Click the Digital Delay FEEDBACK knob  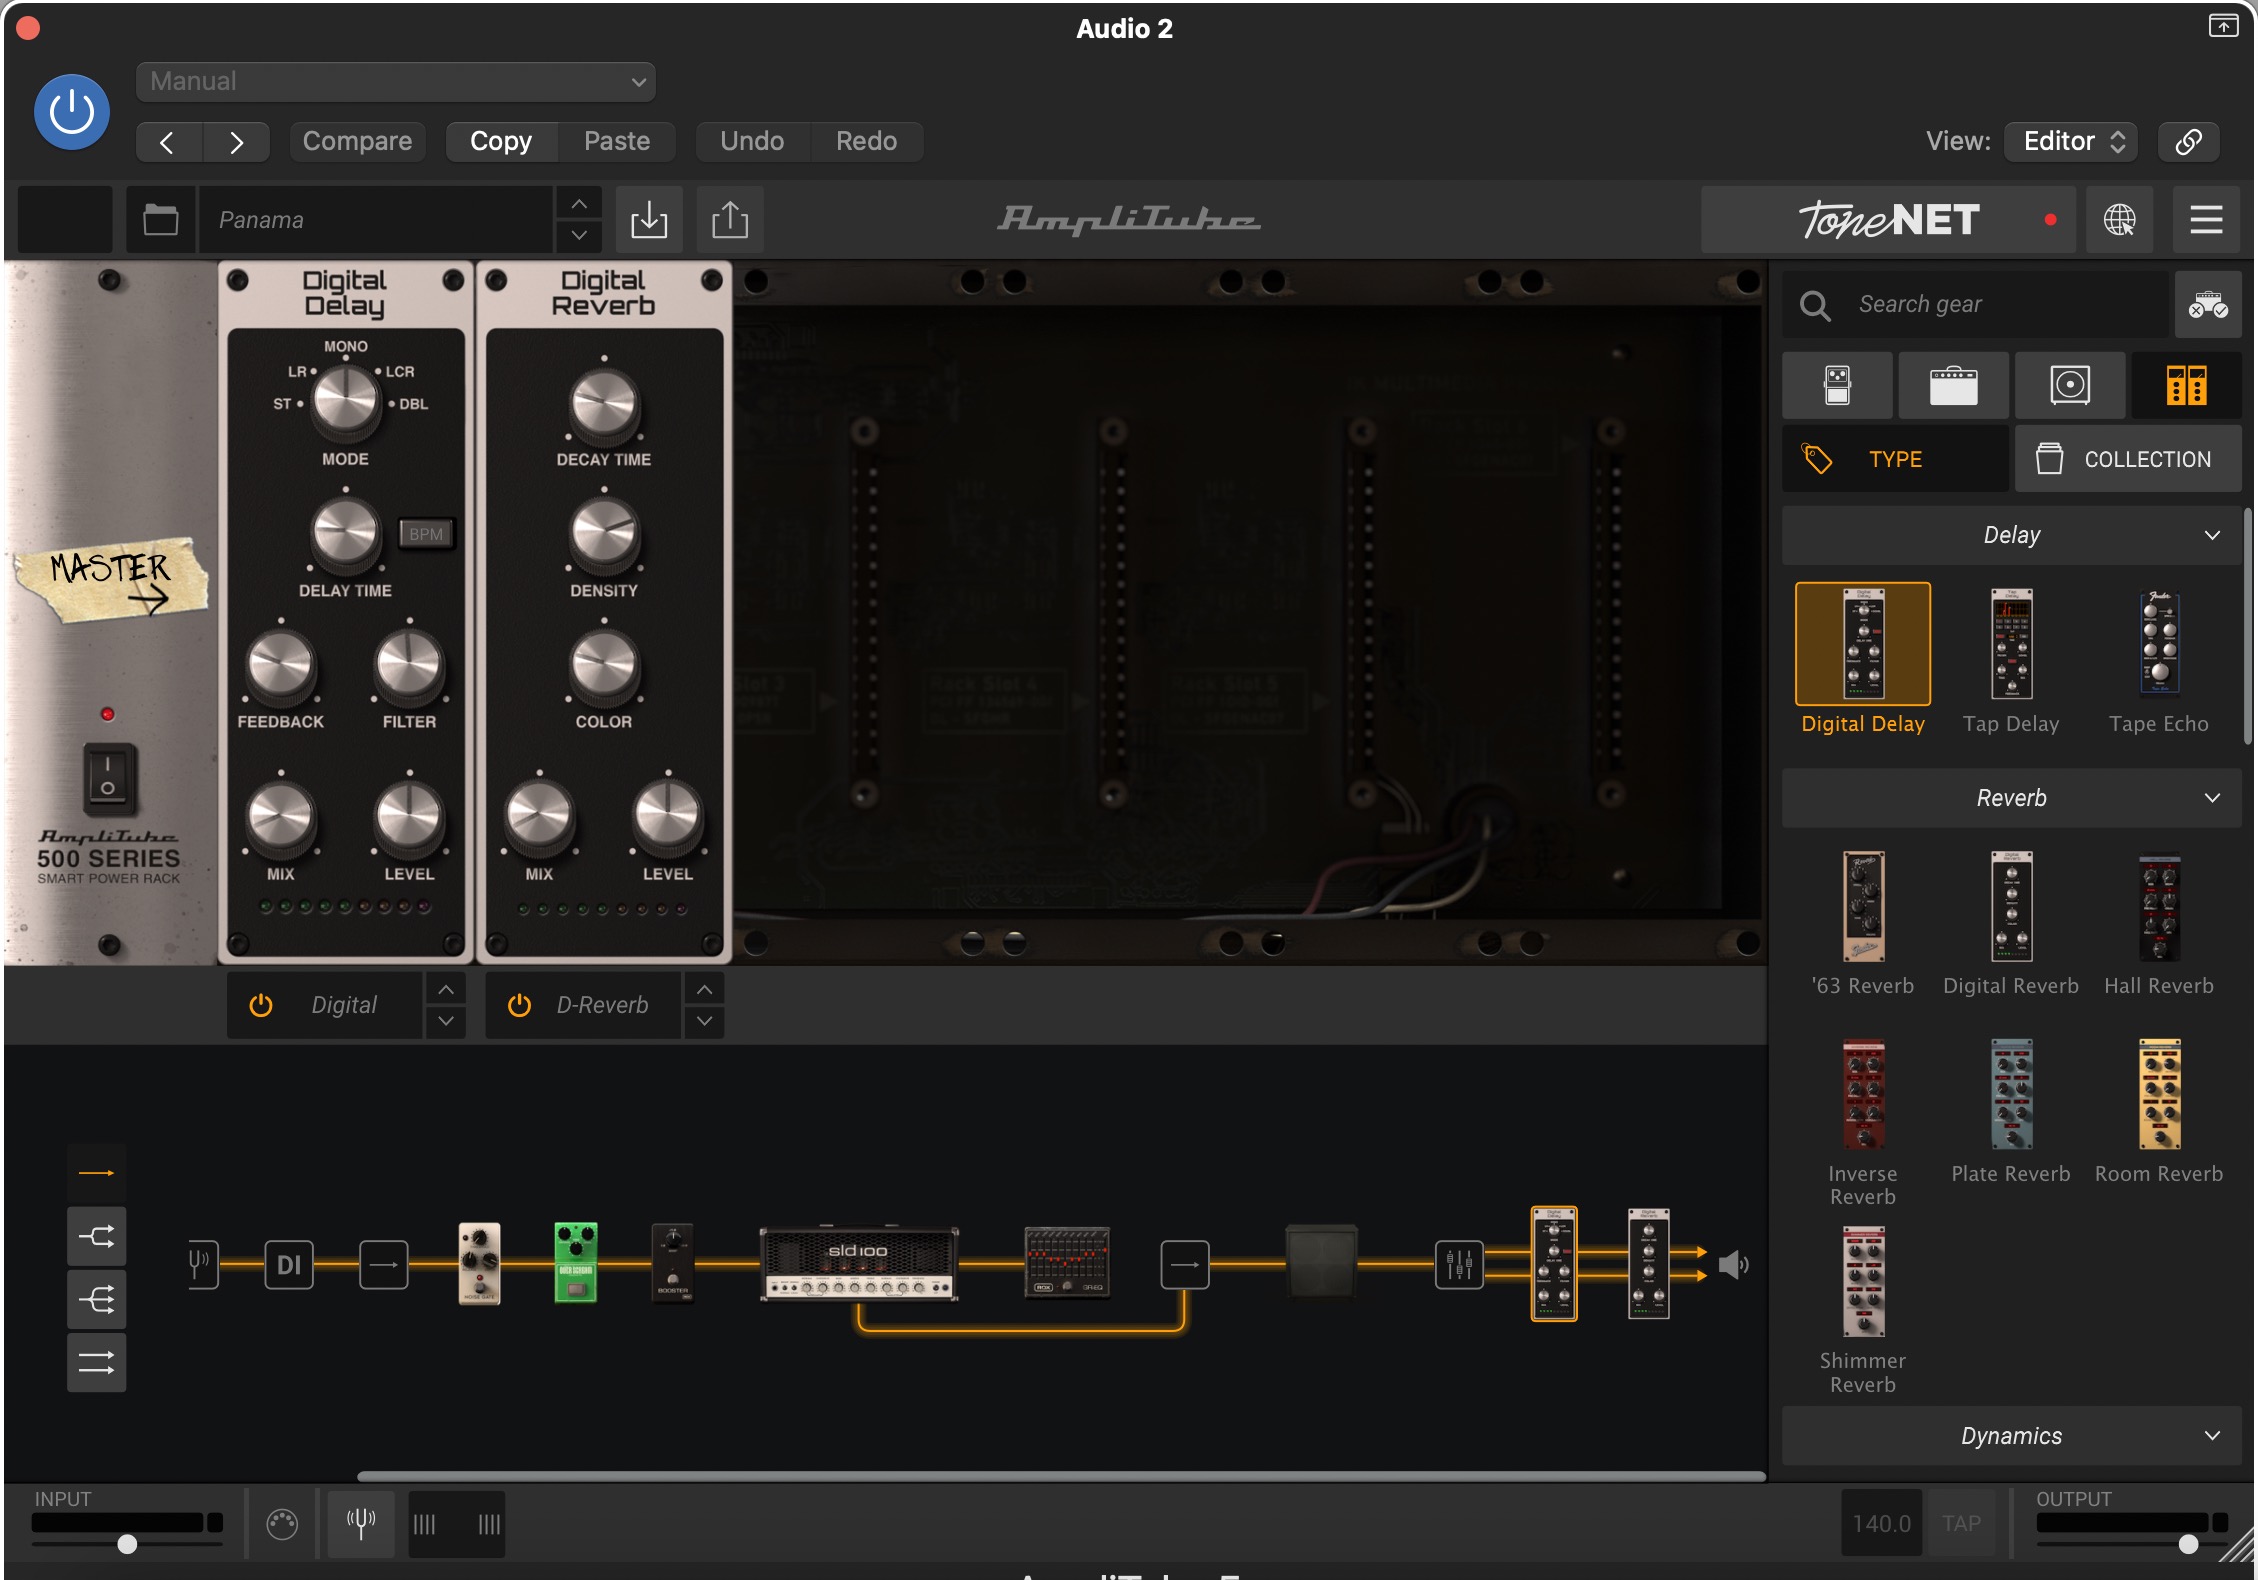[281, 666]
